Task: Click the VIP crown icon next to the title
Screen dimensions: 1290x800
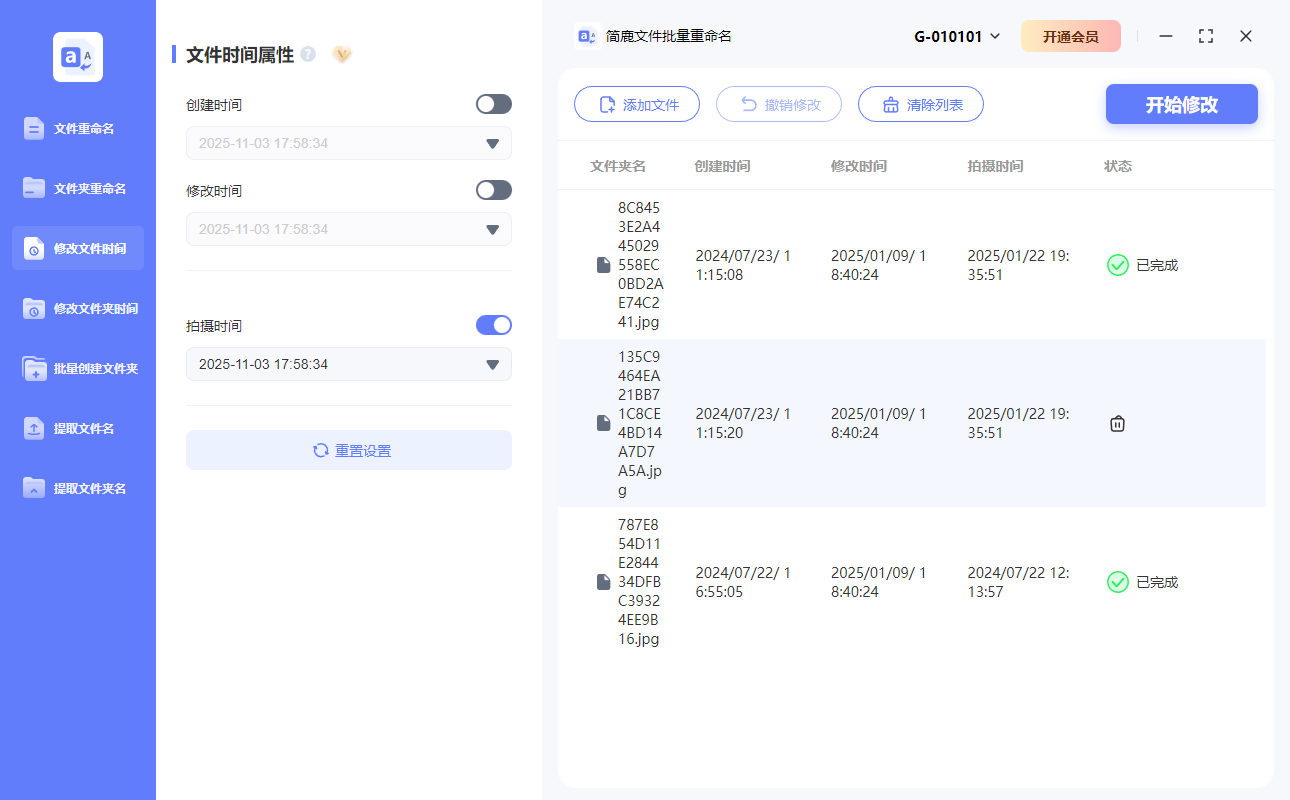Action: (x=342, y=54)
